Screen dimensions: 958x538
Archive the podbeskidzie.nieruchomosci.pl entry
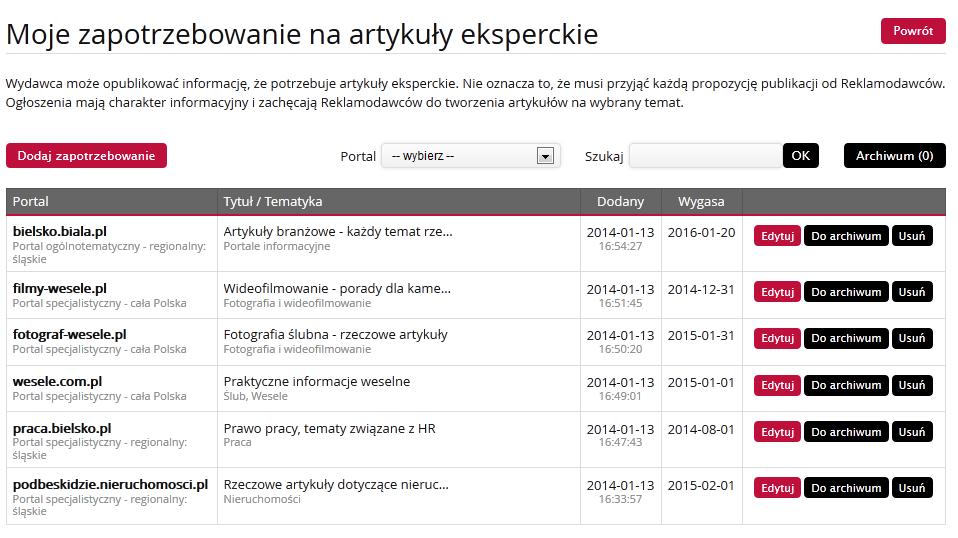846,488
